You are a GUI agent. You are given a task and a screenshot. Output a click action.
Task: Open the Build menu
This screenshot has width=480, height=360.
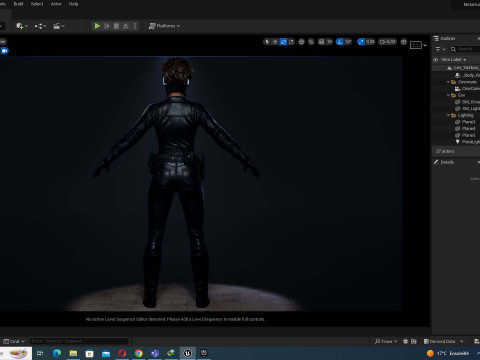point(18,4)
